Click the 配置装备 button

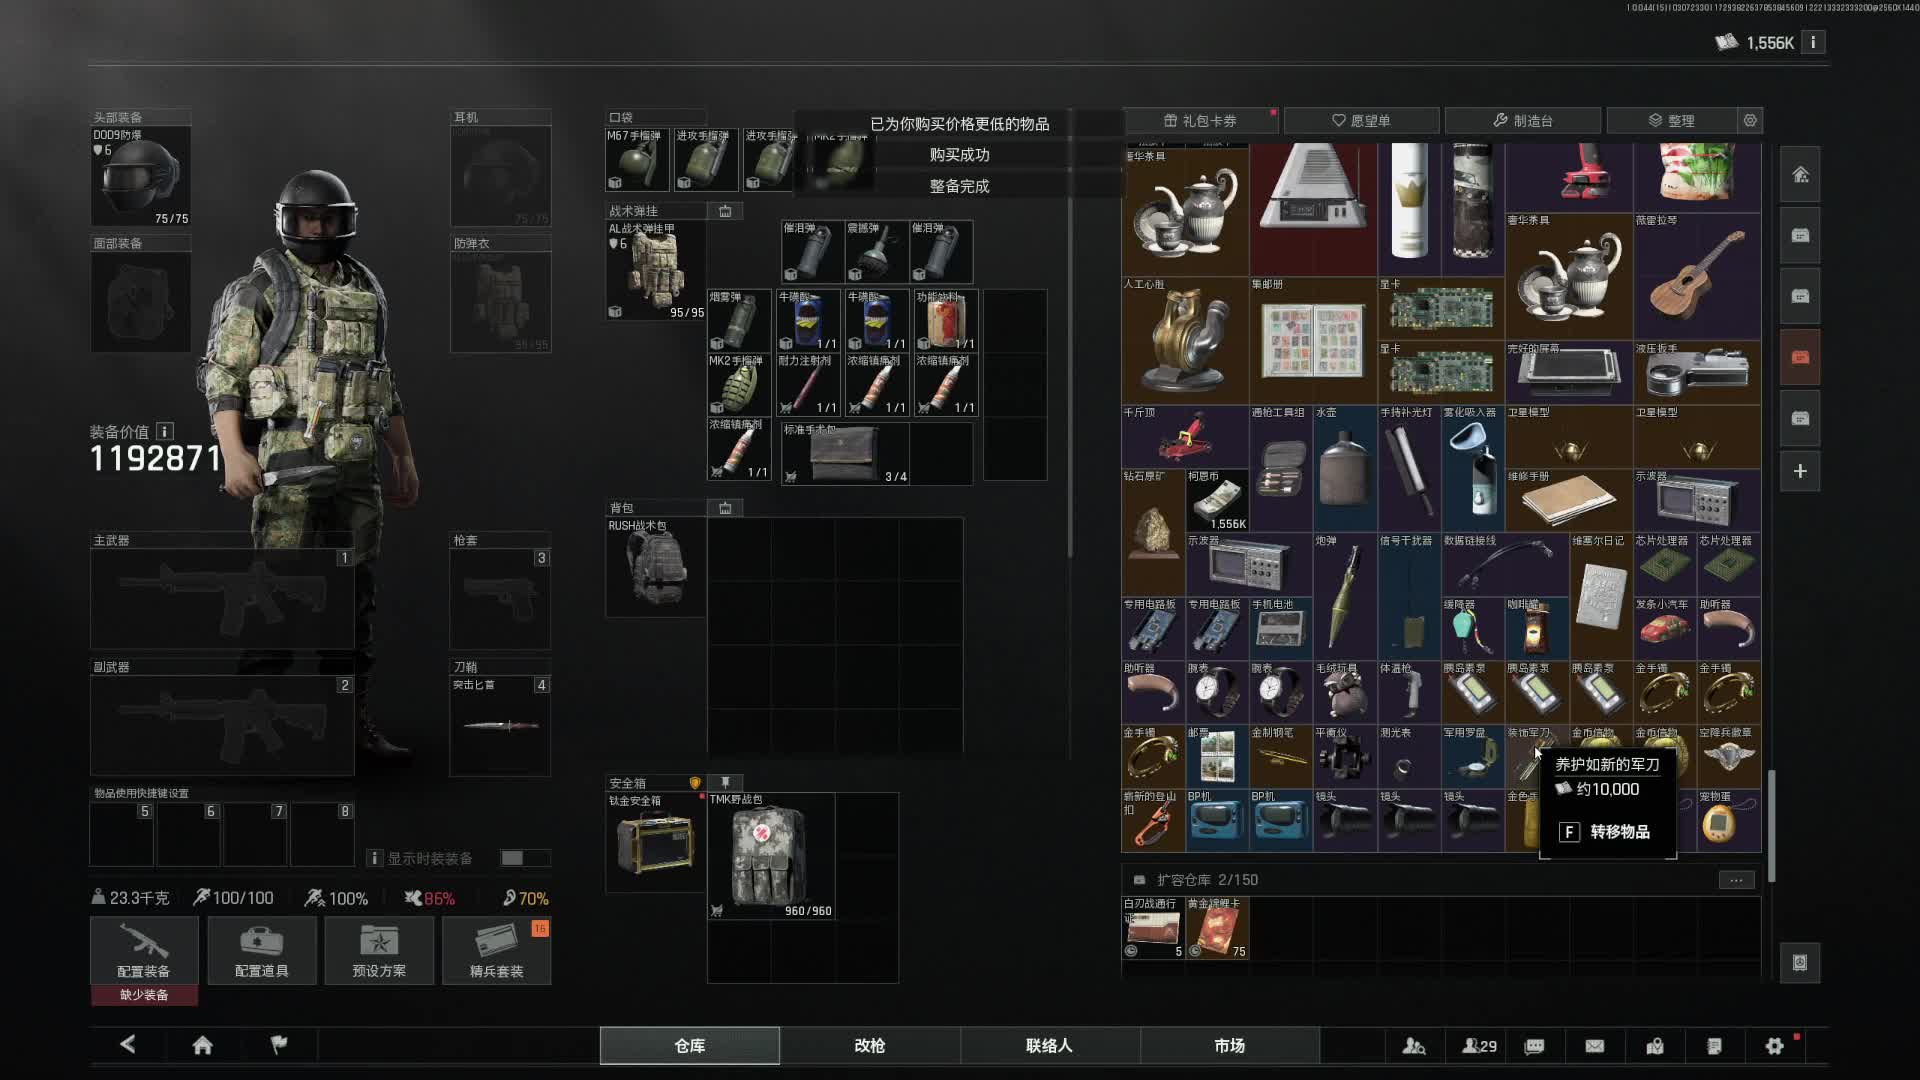144,950
